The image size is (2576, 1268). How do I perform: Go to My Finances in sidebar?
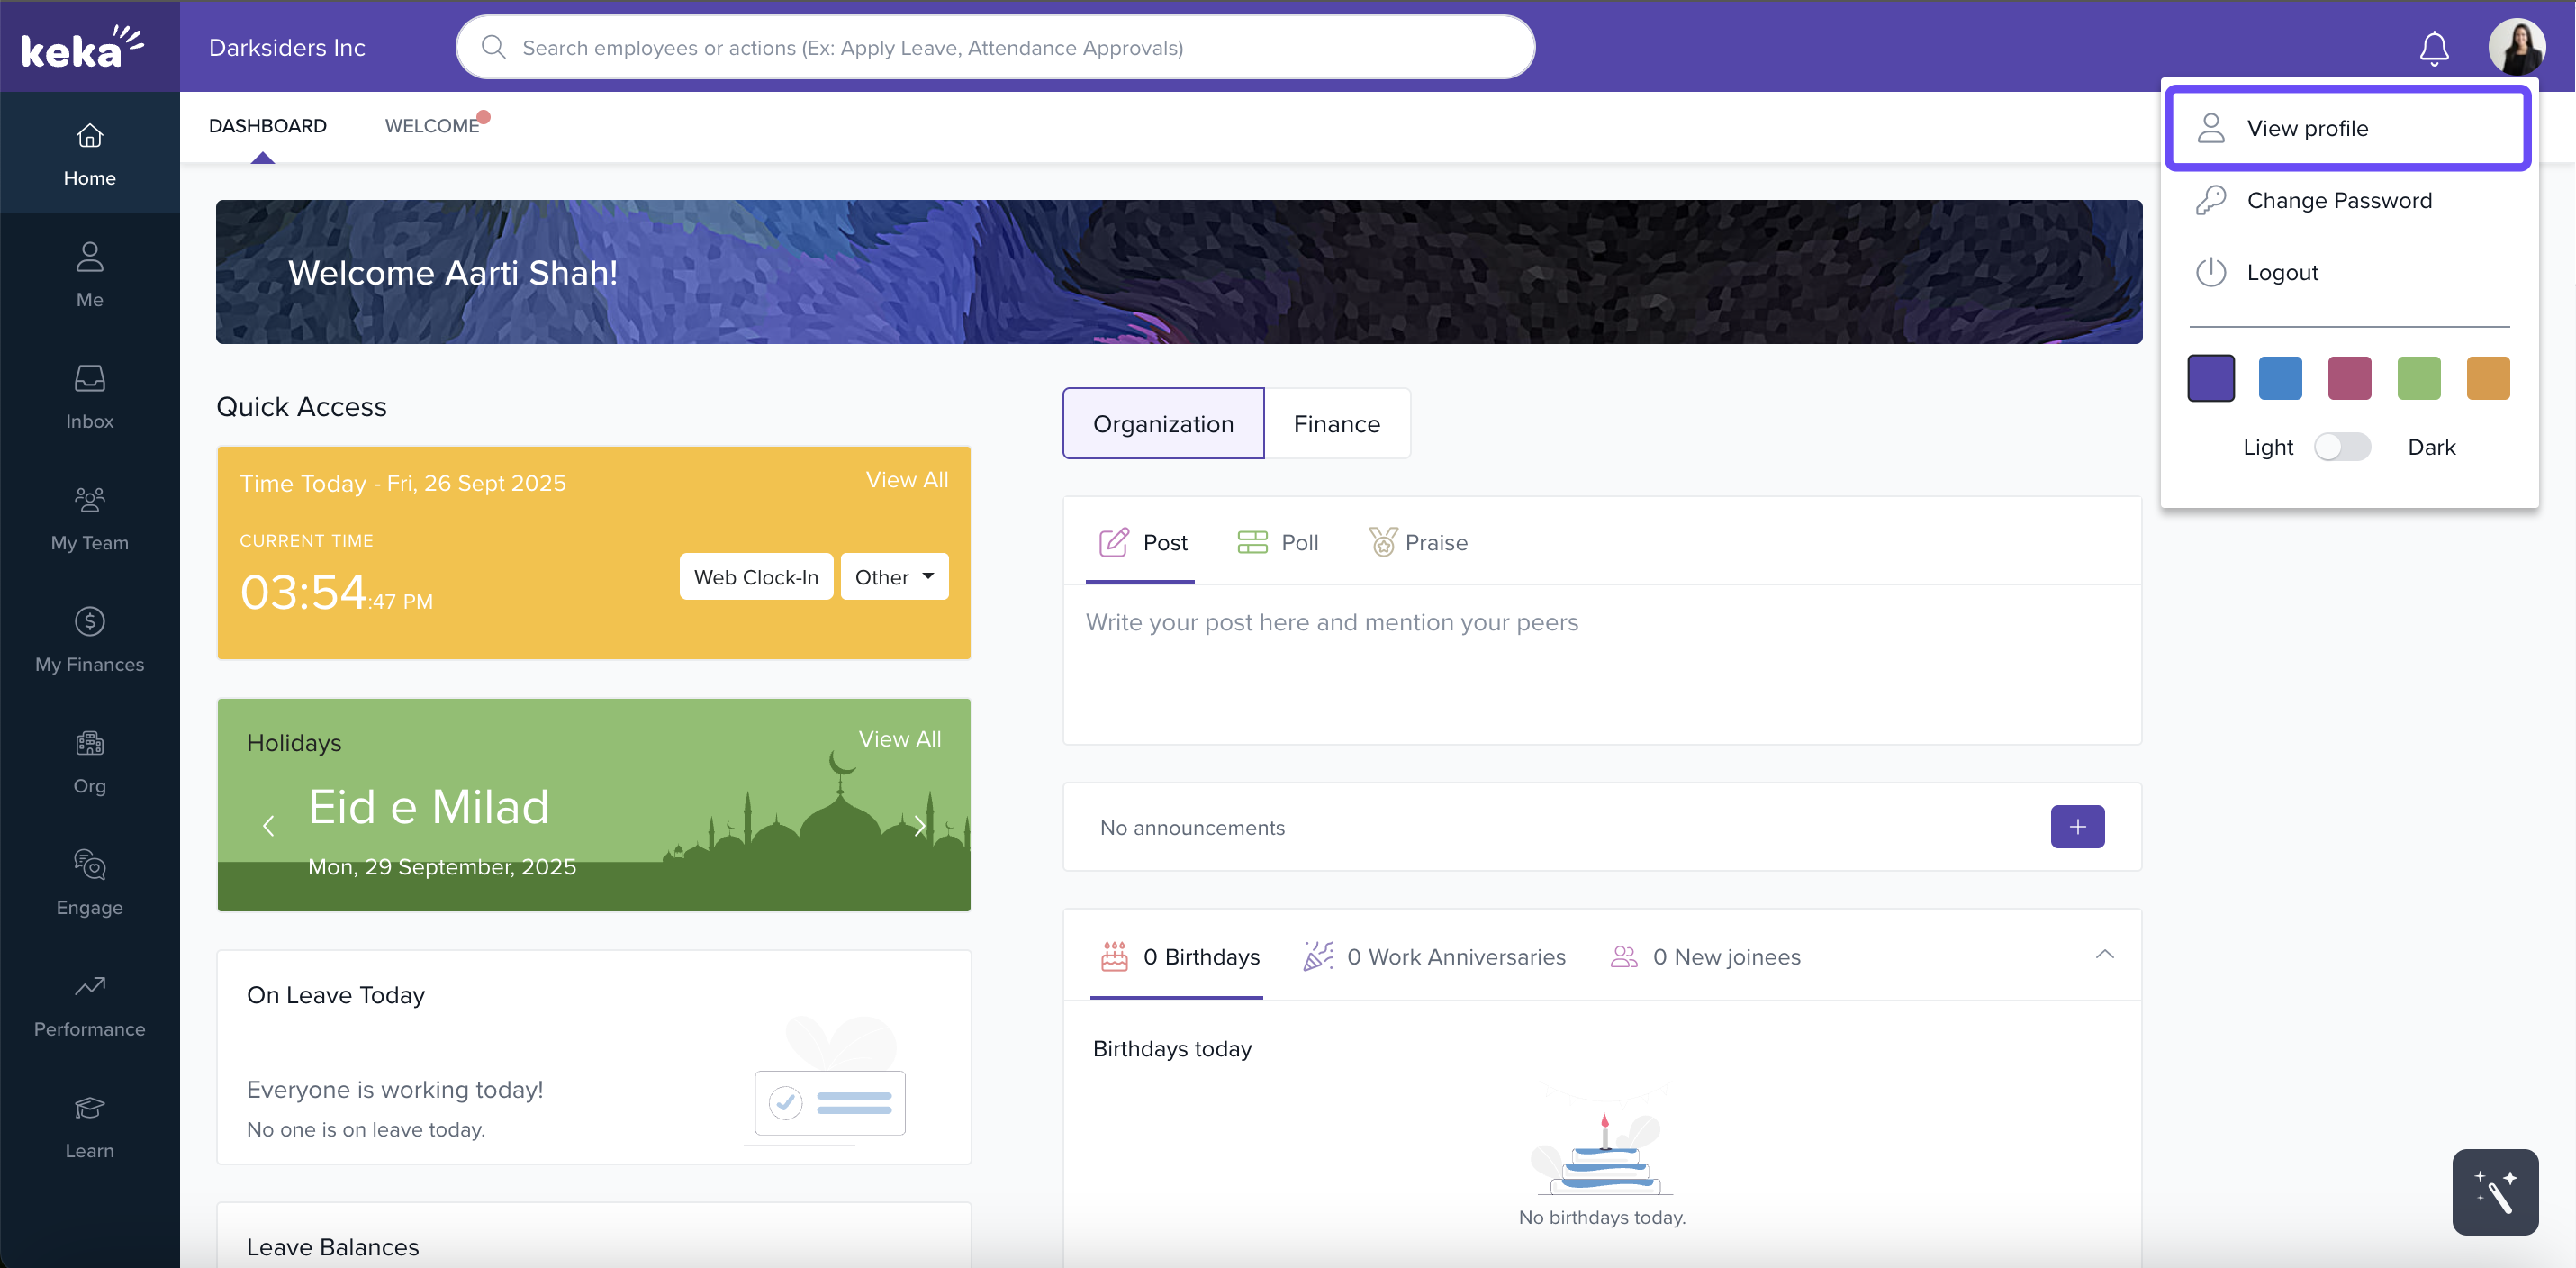pos(89,640)
